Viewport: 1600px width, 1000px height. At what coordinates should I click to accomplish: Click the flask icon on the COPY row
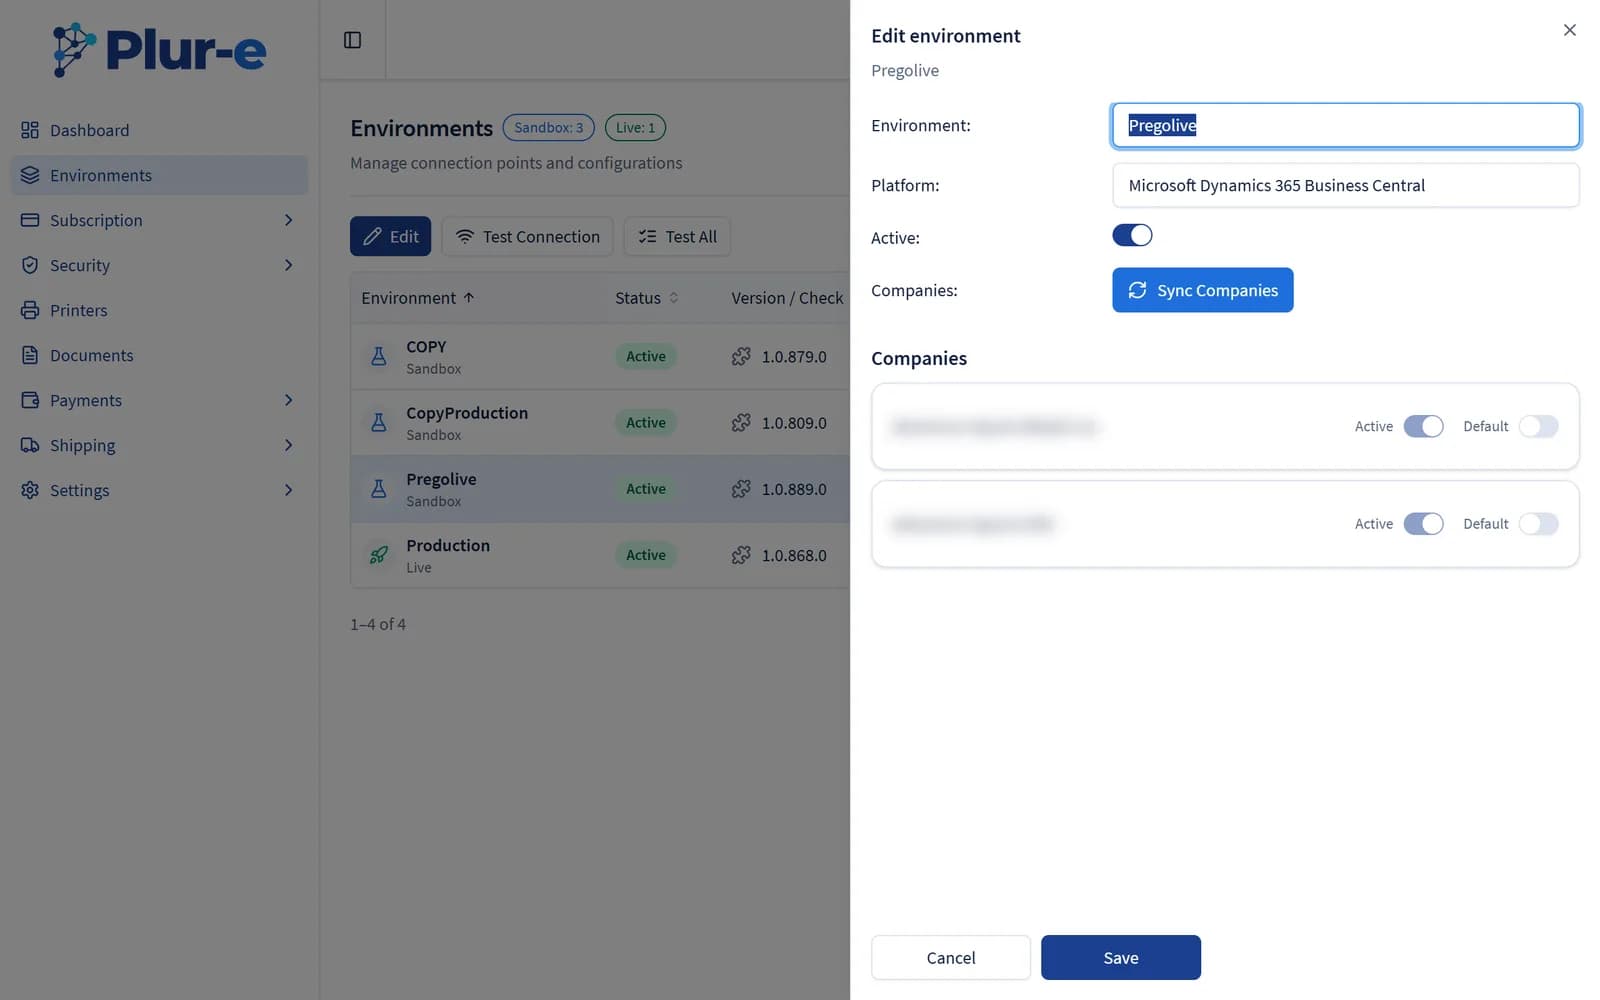tap(379, 356)
